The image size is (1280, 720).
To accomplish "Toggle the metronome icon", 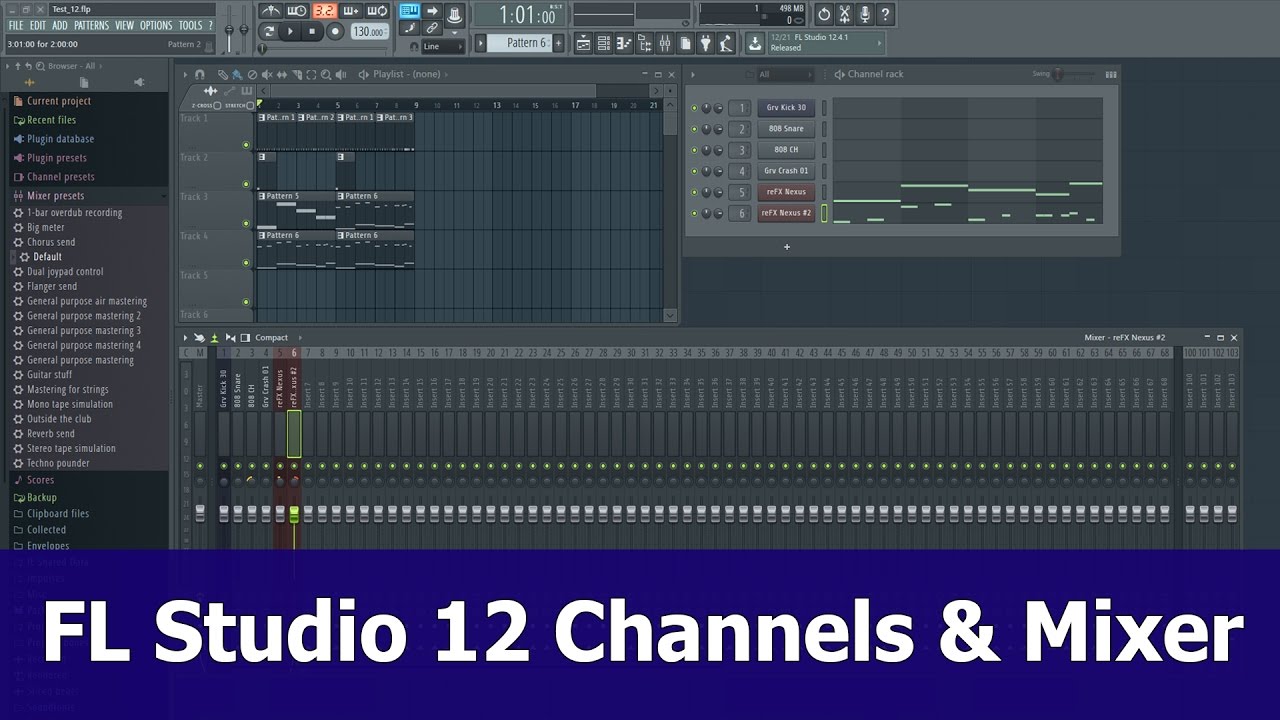I will pos(270,12).
